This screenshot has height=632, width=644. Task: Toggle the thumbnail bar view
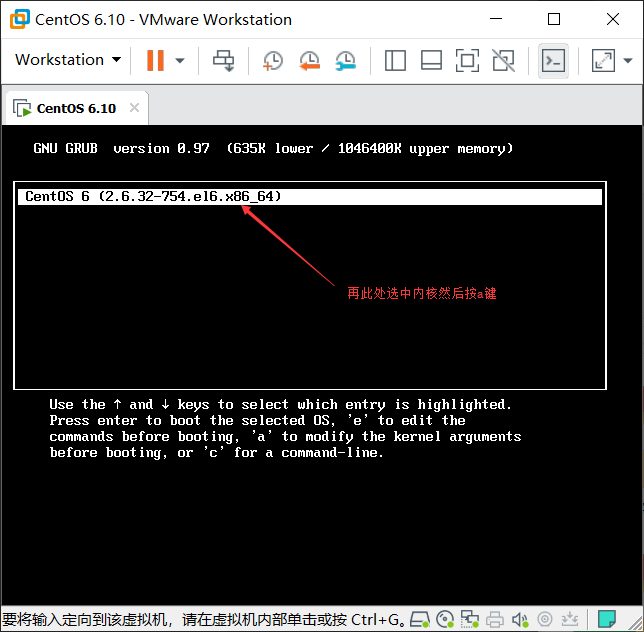coord(431,61)
